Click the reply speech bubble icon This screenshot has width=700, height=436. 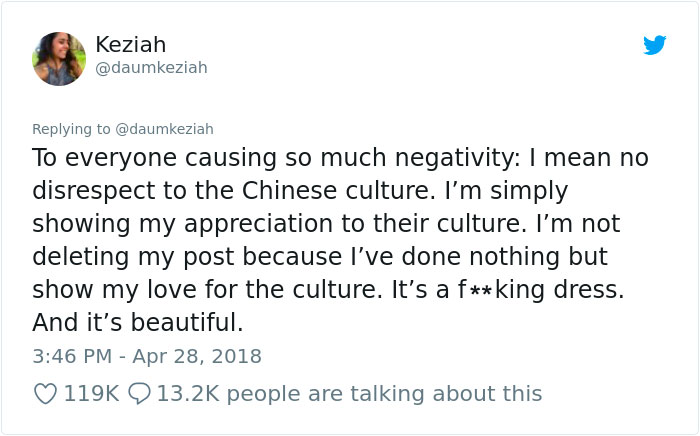(141, 394)
